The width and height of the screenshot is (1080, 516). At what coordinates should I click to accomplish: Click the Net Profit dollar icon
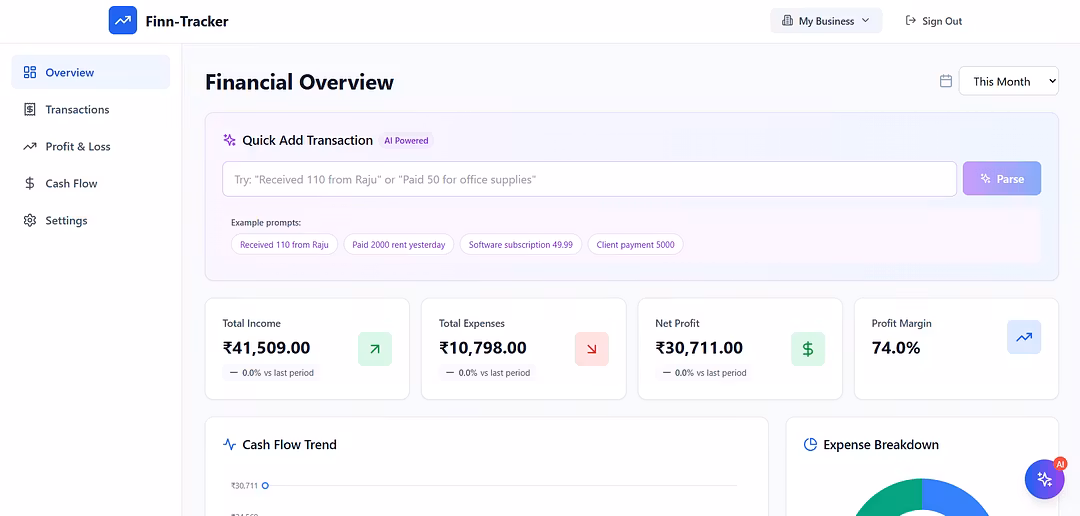pos(808,349)
